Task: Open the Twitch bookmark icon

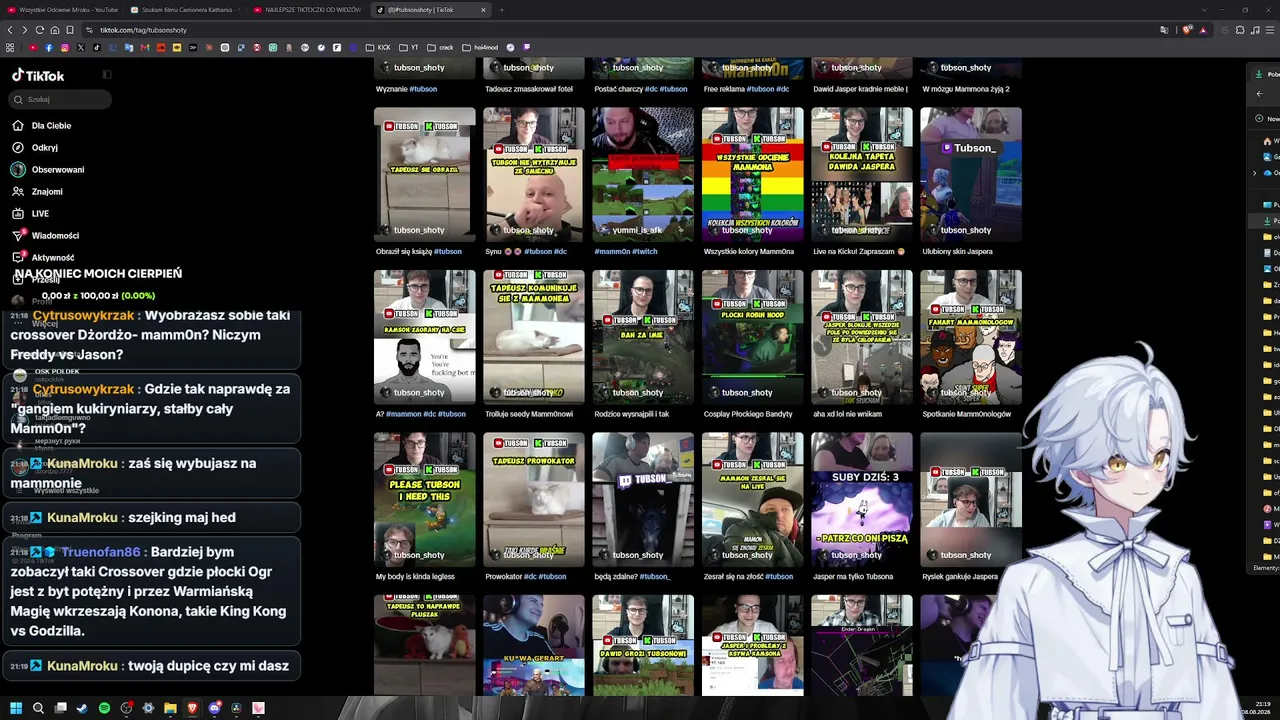Action: coord(527,47)
